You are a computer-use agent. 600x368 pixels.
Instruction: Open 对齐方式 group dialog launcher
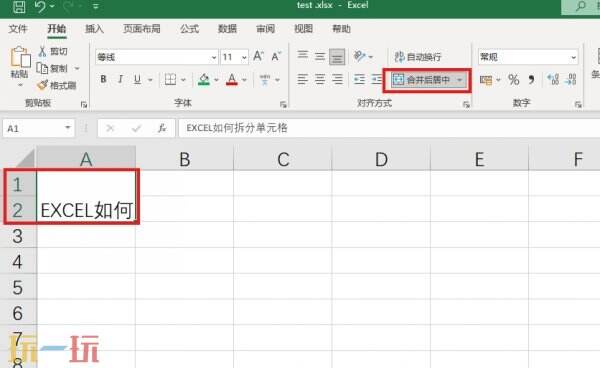[x=466, y=104]
